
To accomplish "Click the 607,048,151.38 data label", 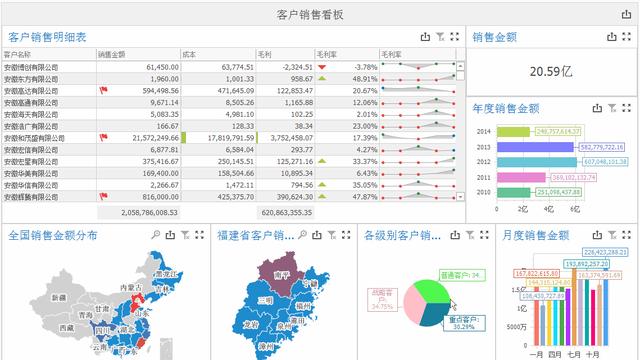I will (605, 162).
